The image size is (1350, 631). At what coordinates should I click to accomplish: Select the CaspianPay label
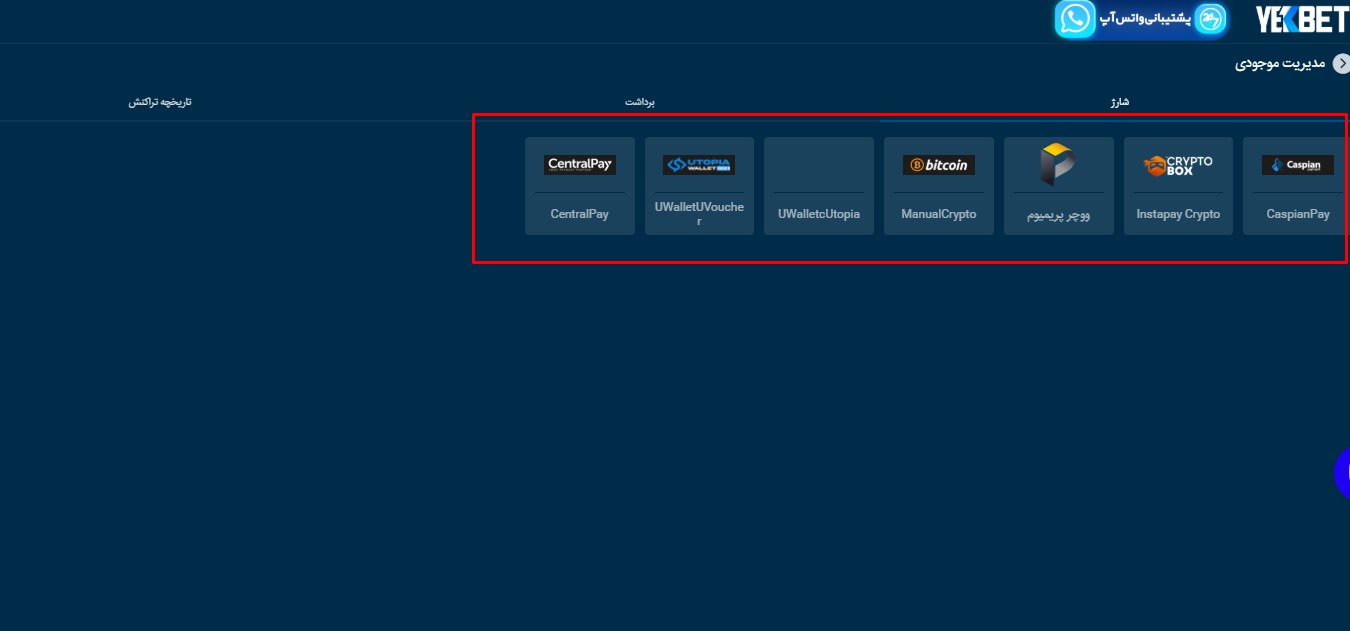1297,214
